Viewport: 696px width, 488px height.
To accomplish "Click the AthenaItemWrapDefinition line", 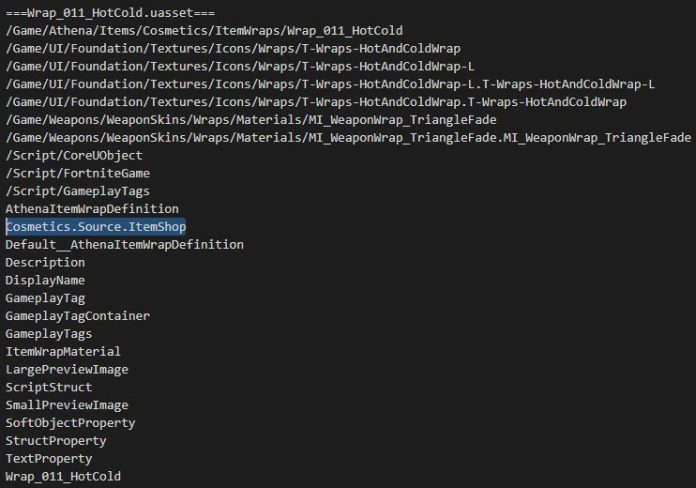I will [x=92, y=209].
